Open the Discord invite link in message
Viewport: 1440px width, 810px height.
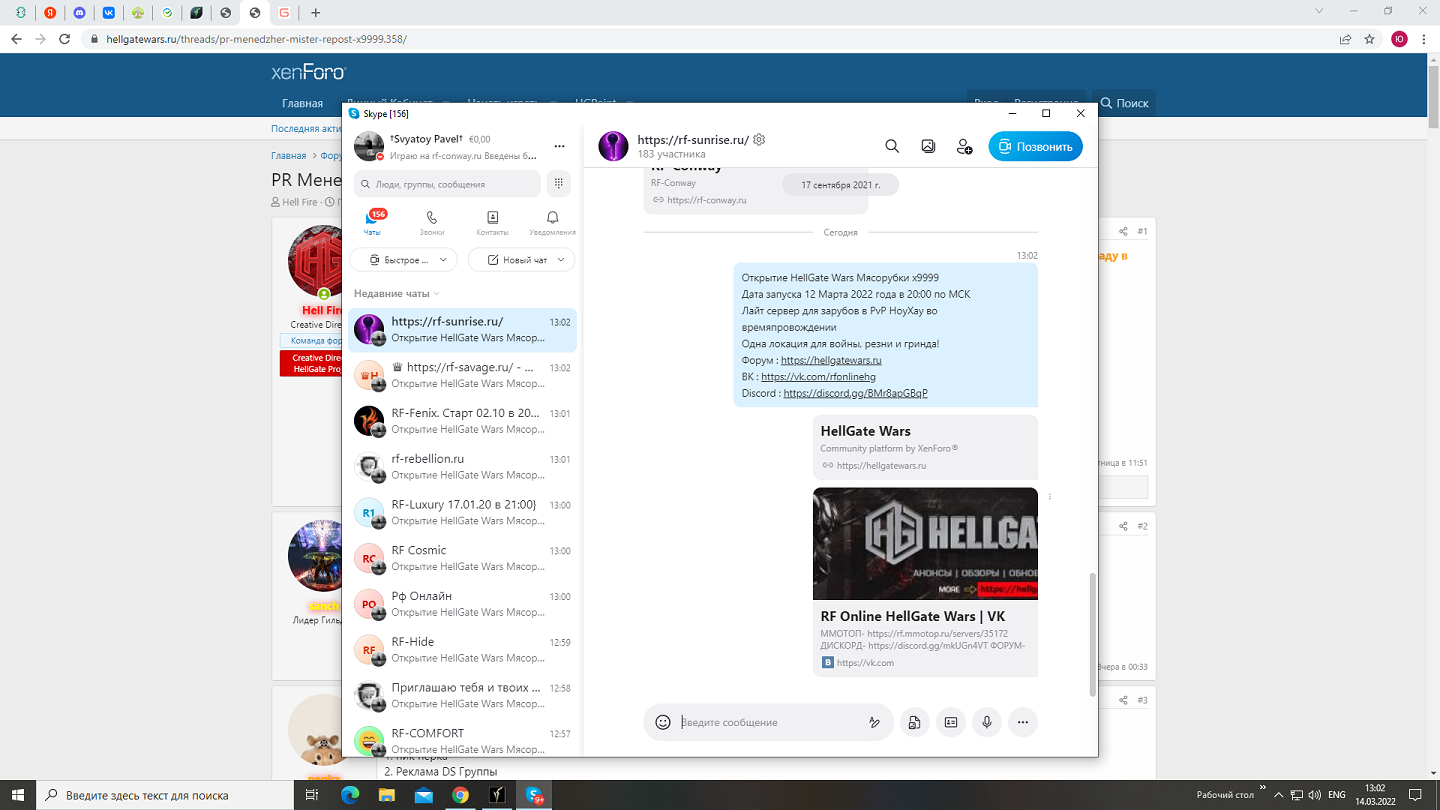tap(855, 393)
